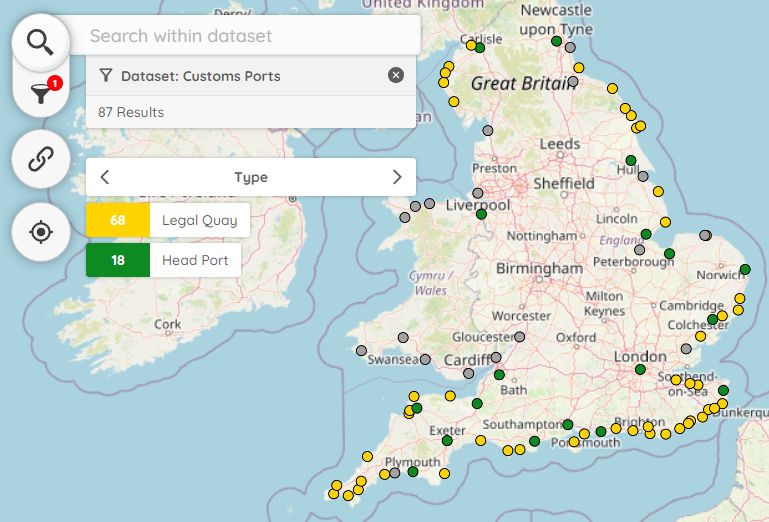Image resolution: width=769 pixels, height=522 pixels.
Task: Select the green marker at Newcastle upon Tyne
Action: pos(556,41)
